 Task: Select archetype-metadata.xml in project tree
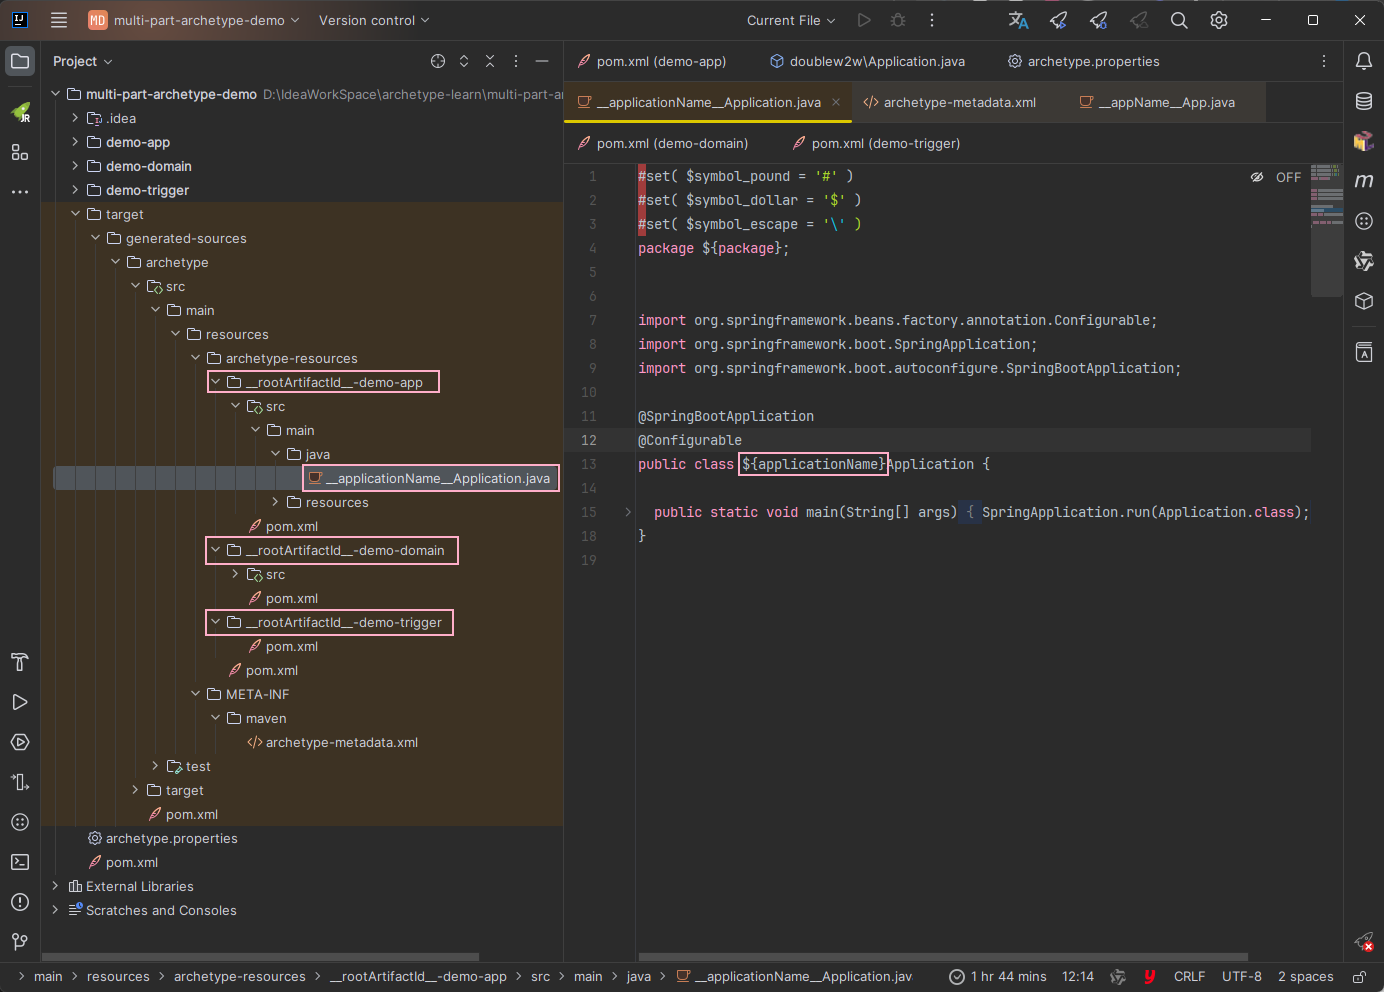coord(342,742)
